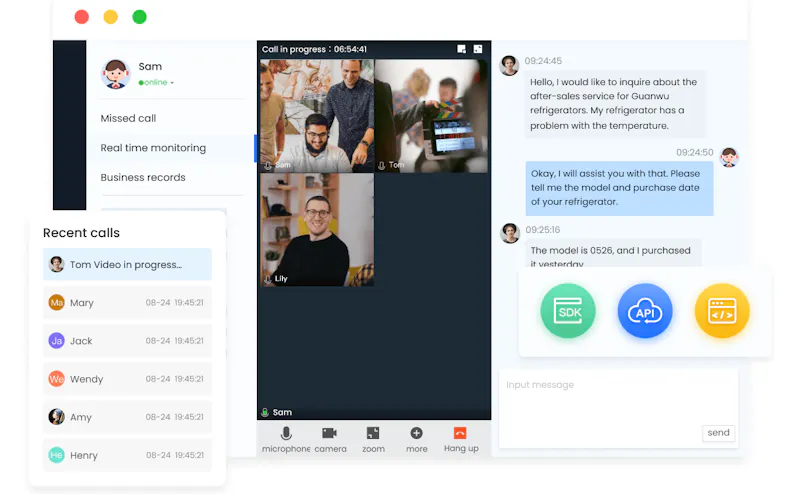The width and height of the screenshot is (800, 494).
Task: Click Mary's avatar in Recent calls
Action: (x=56, y=303)
